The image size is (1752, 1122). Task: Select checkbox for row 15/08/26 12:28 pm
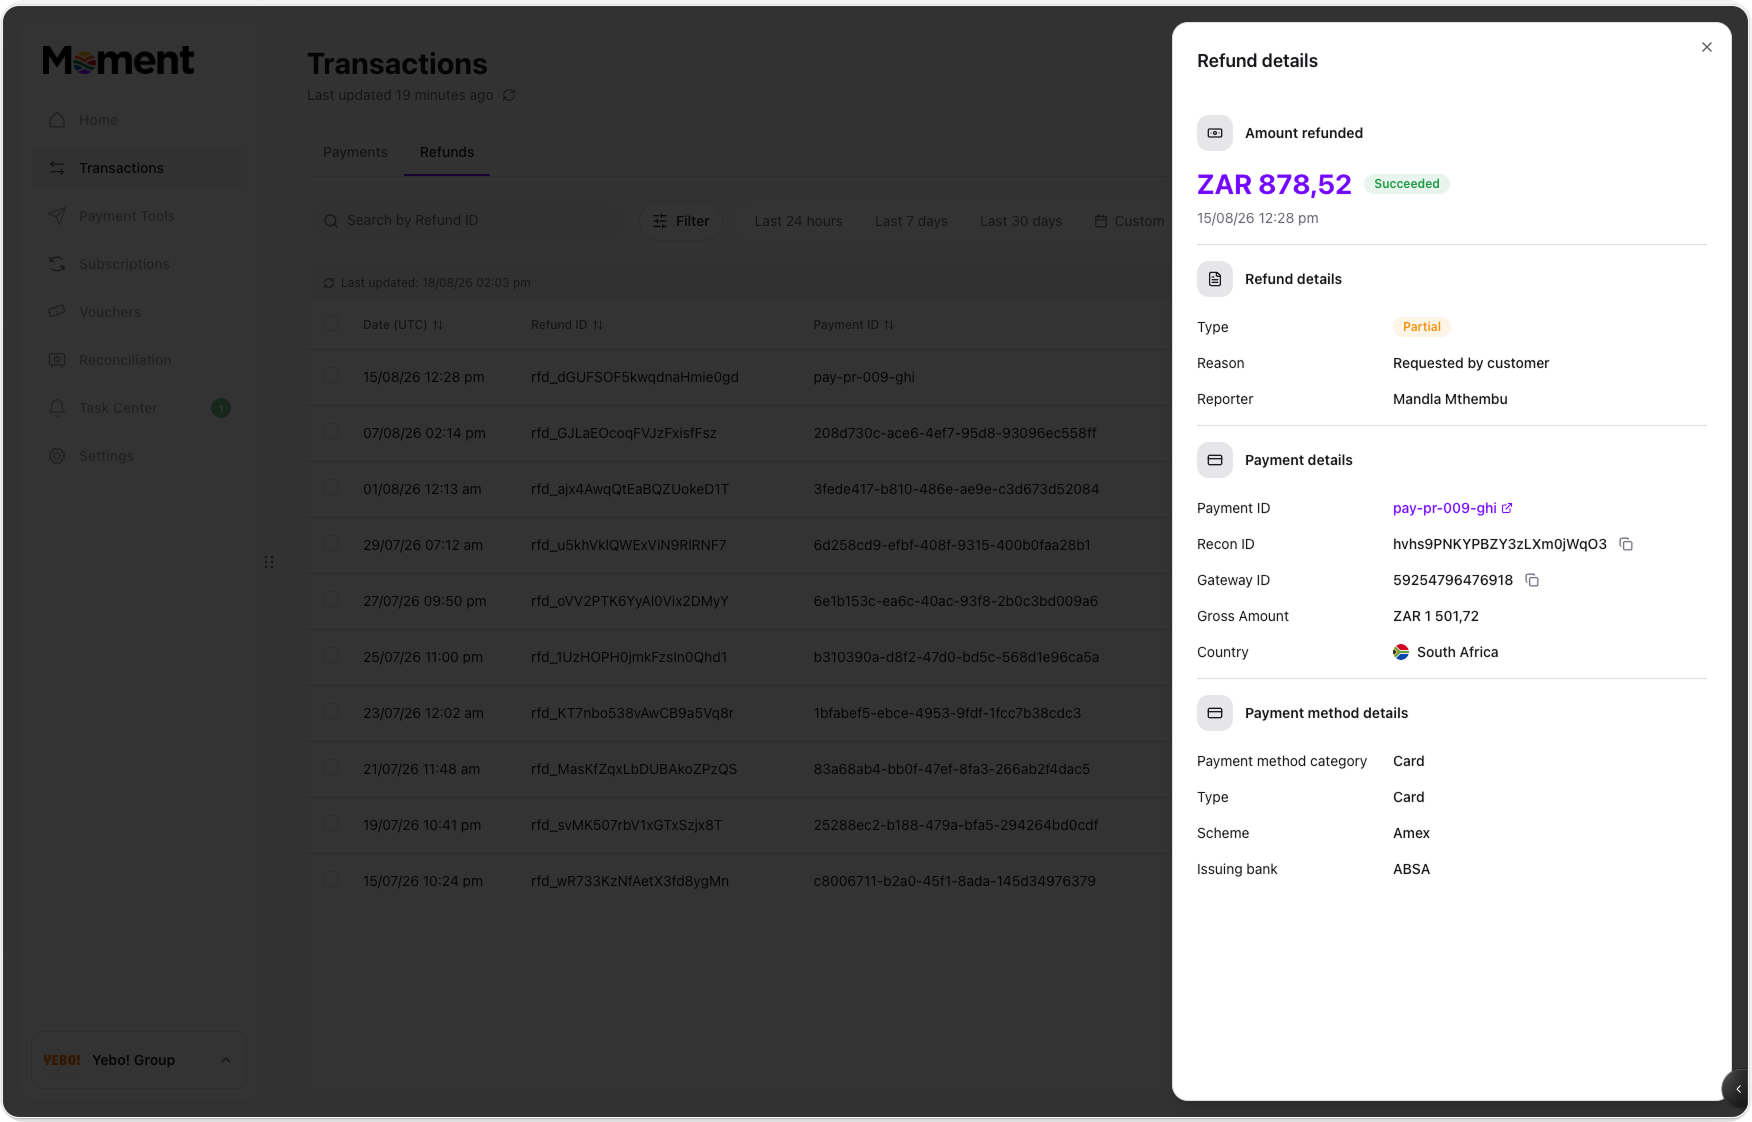tap(331, 375)
